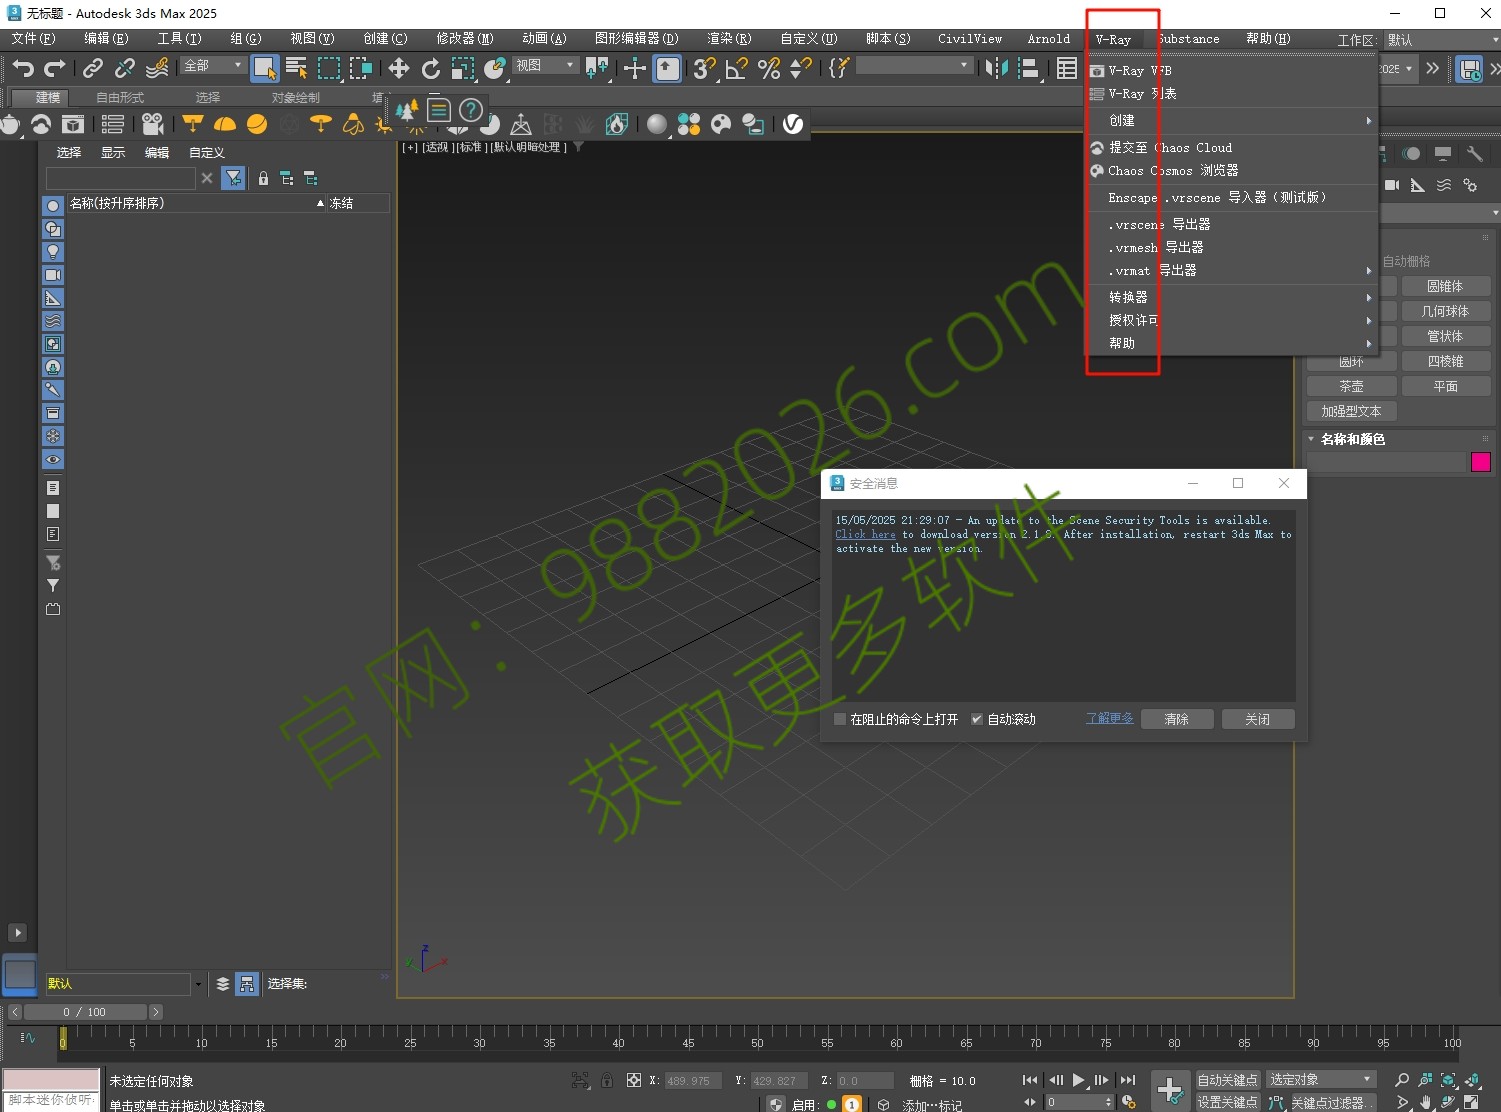Toggle the scene explorer filter funnel button
This screenshot has height=1112, width=1501.
click(233, 178)
